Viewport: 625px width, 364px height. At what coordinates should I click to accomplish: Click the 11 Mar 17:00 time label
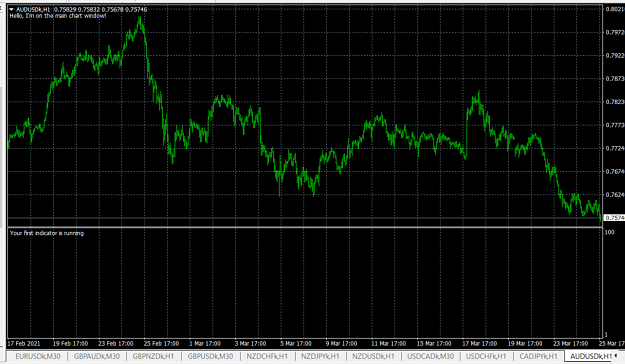389,343
